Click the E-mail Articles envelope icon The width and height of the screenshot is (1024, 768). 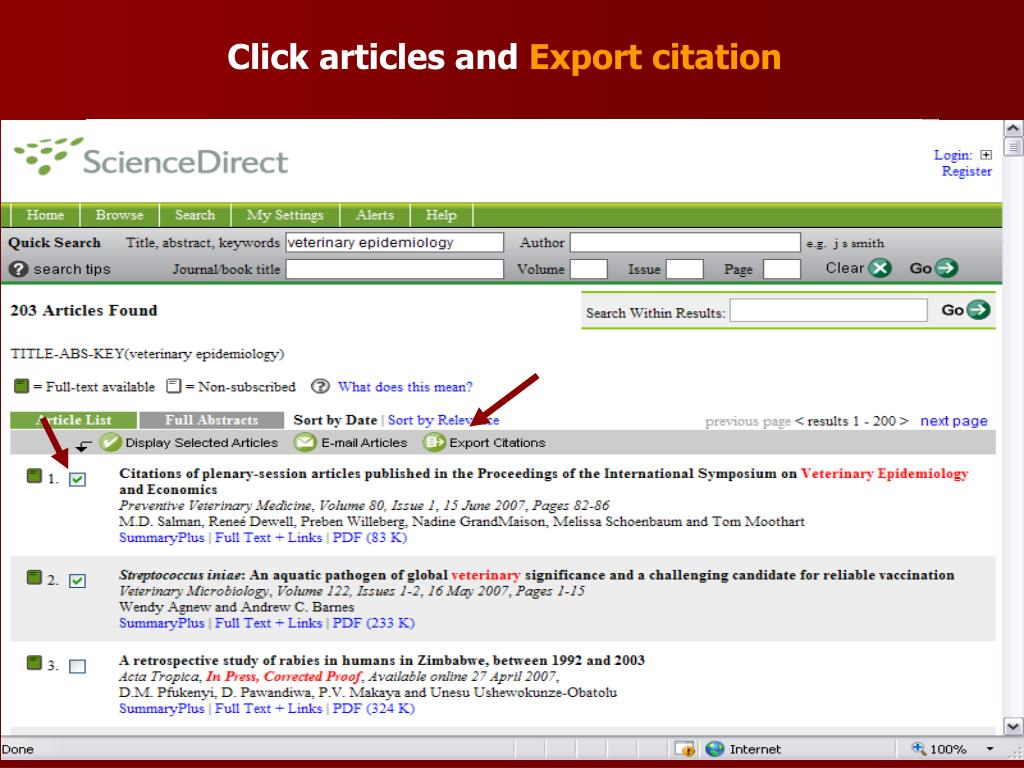(x=304, y=442)
